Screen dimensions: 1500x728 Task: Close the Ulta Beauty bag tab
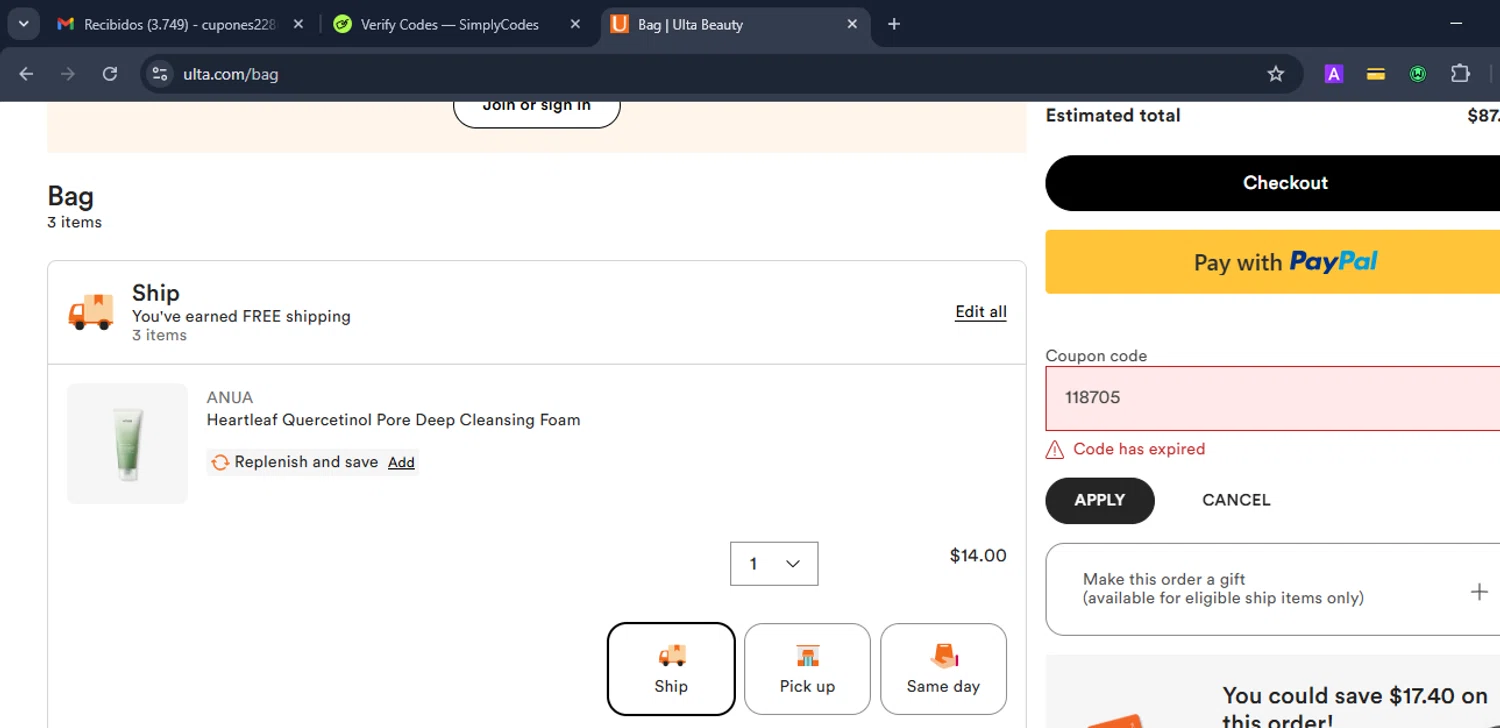point(852,24)
